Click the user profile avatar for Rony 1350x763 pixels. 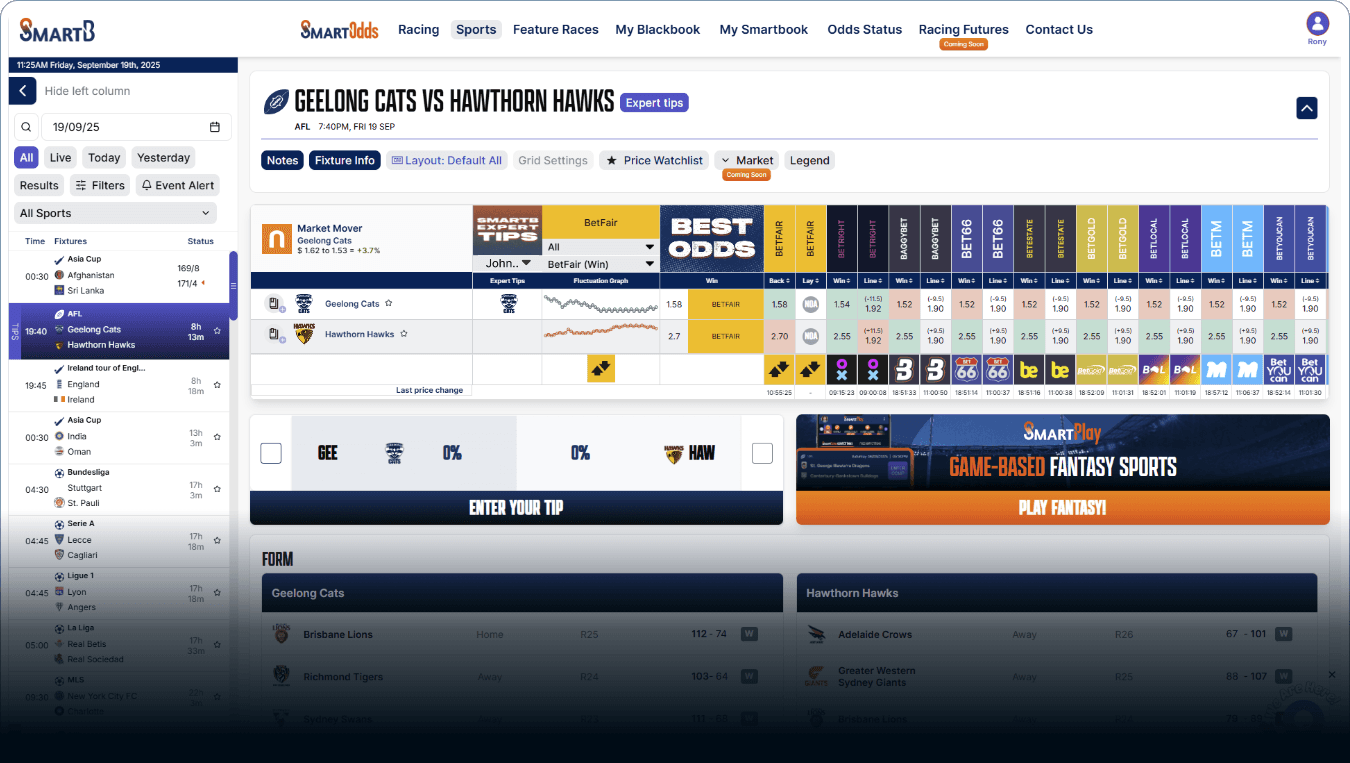[x=1317, y=24]
